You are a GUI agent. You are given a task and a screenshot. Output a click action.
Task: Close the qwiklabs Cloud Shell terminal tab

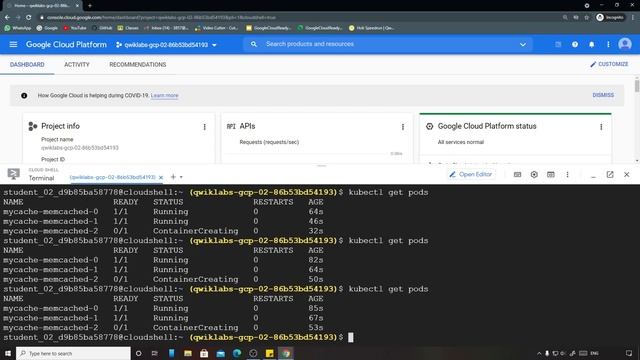point(161,177)
